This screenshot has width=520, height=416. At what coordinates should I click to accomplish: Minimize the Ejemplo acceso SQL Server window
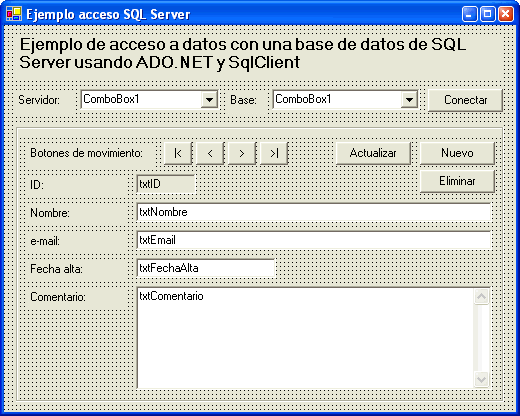tap(469, 14)
